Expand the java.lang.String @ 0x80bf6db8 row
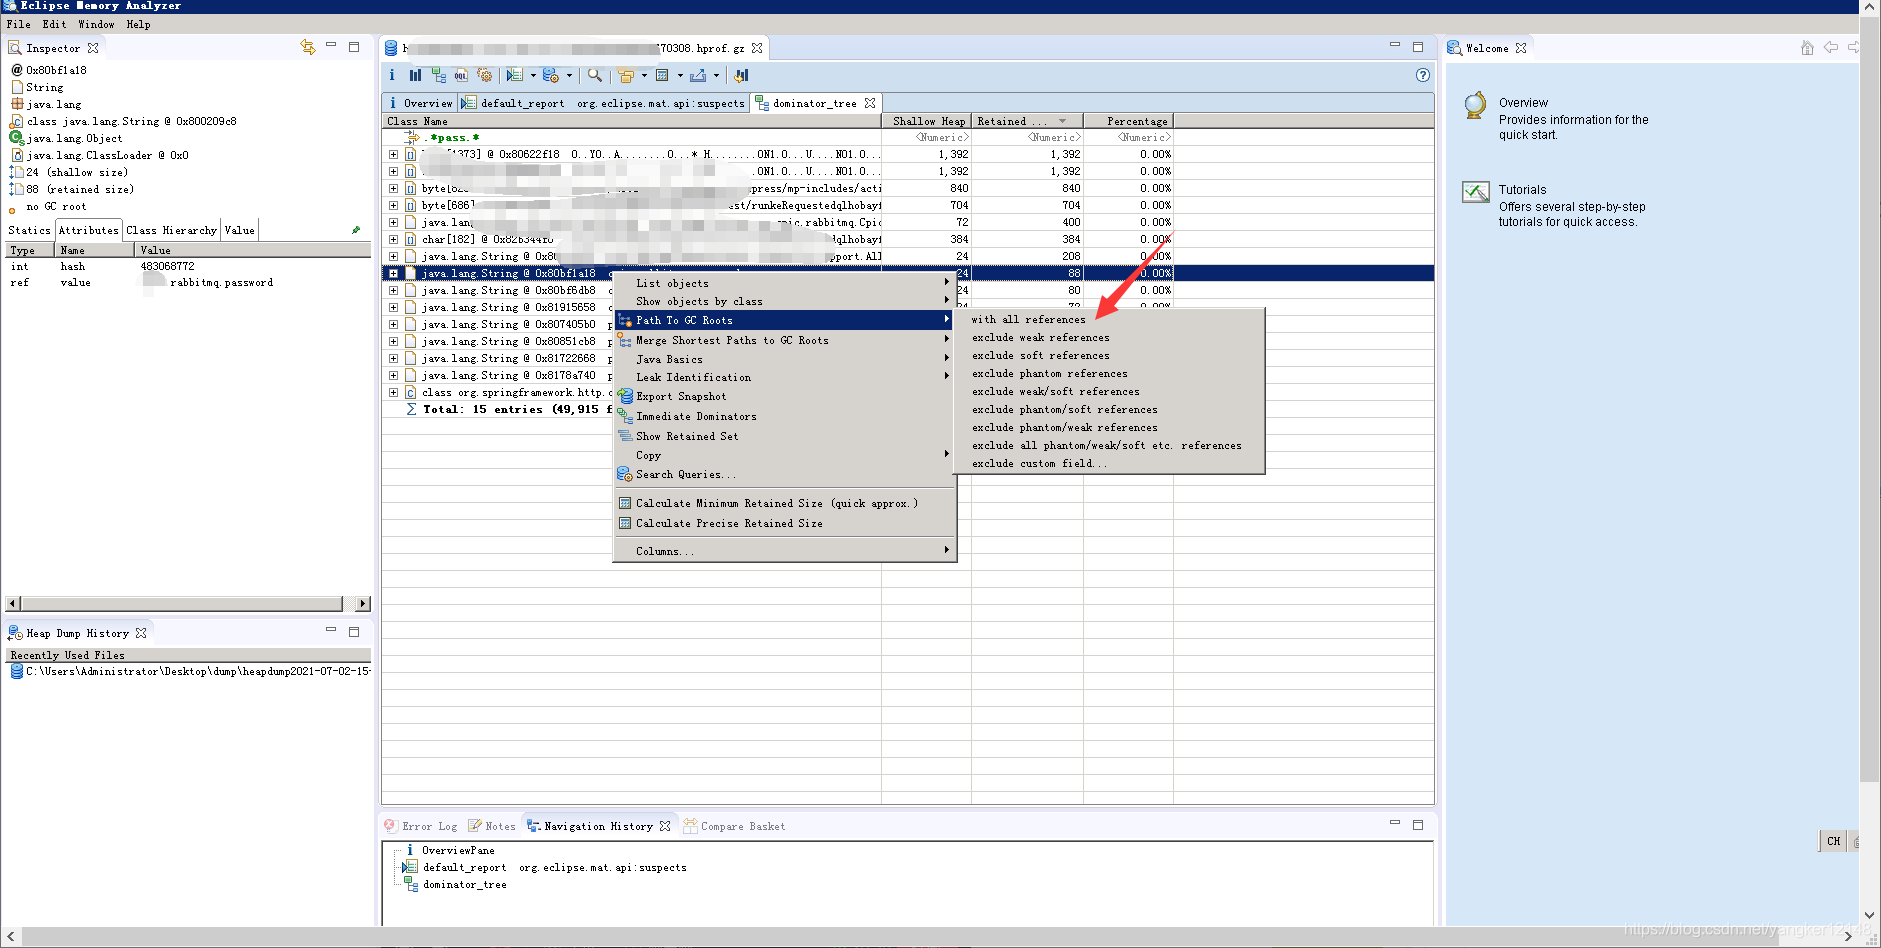Viewport: 1881px width, 948px height. coord(393,290)
